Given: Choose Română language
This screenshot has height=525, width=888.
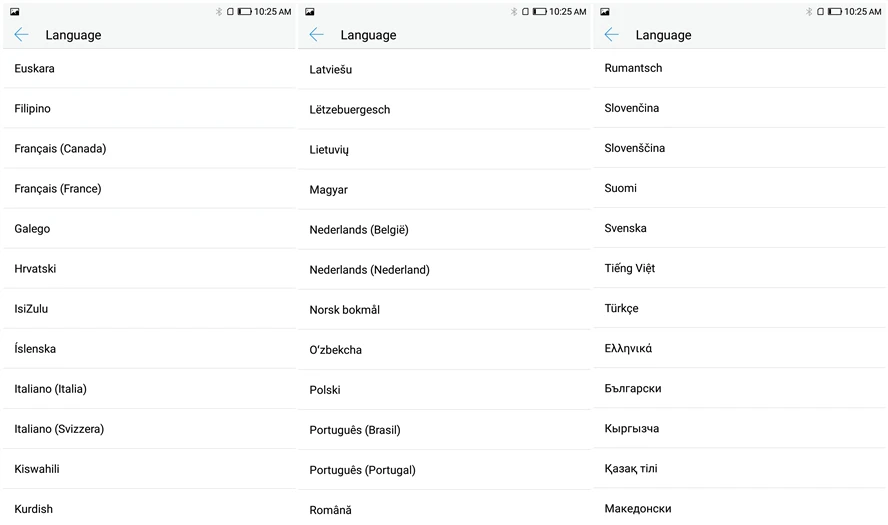Looking at the screenshot, I should 445,510.
